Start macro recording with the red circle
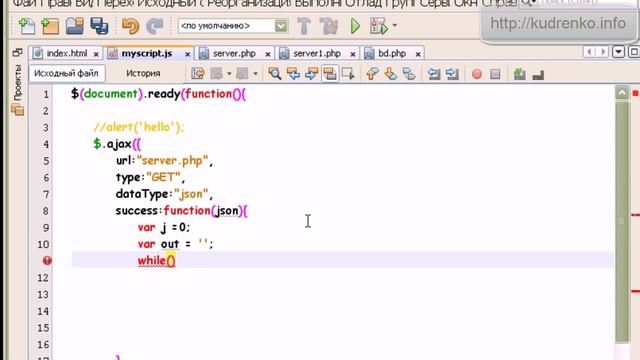640x360 pixels. [476, 74]
